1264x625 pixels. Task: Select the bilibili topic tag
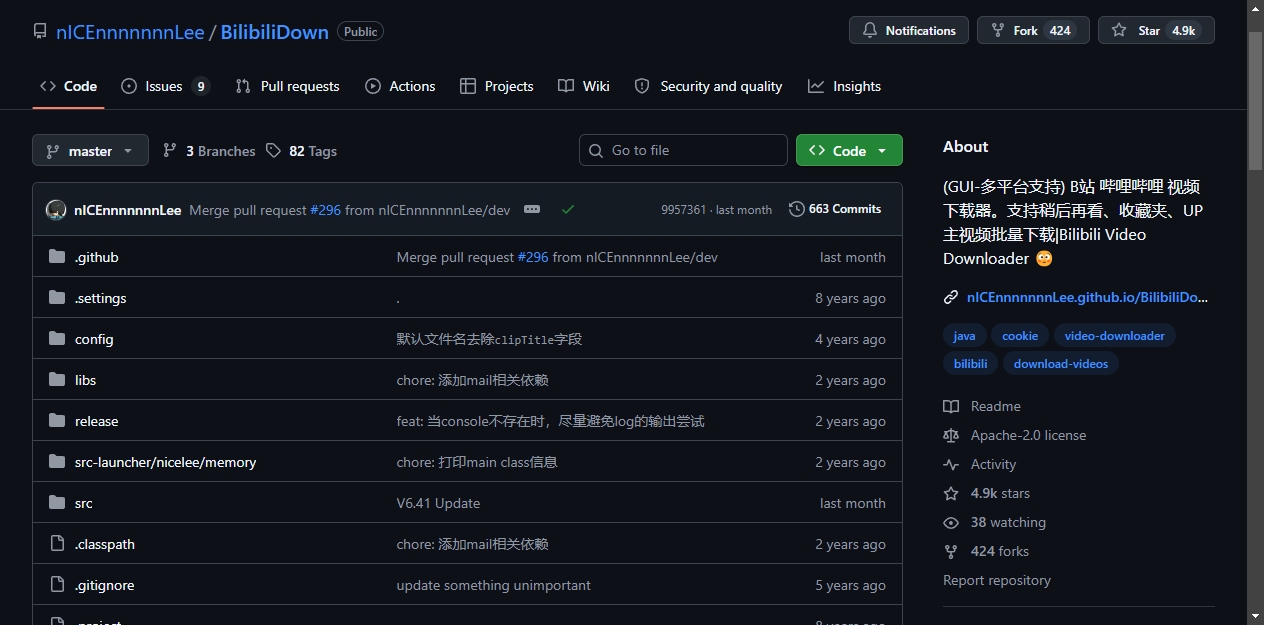[970, 364]
